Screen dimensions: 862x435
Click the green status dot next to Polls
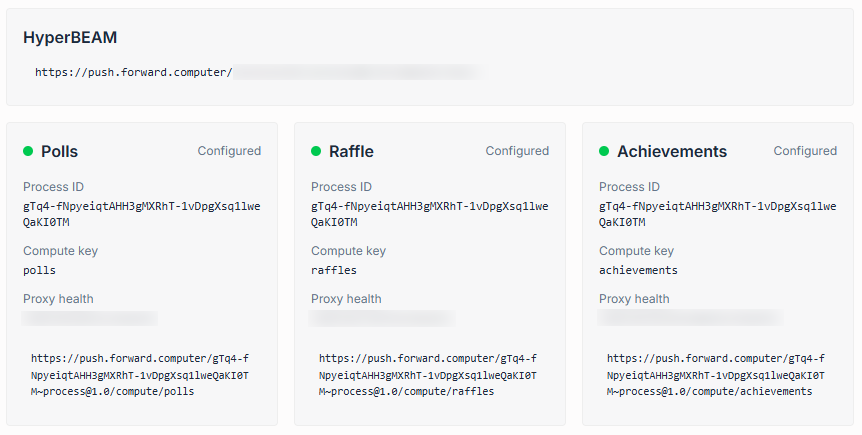pyautogui.click(x=28, y=151)
